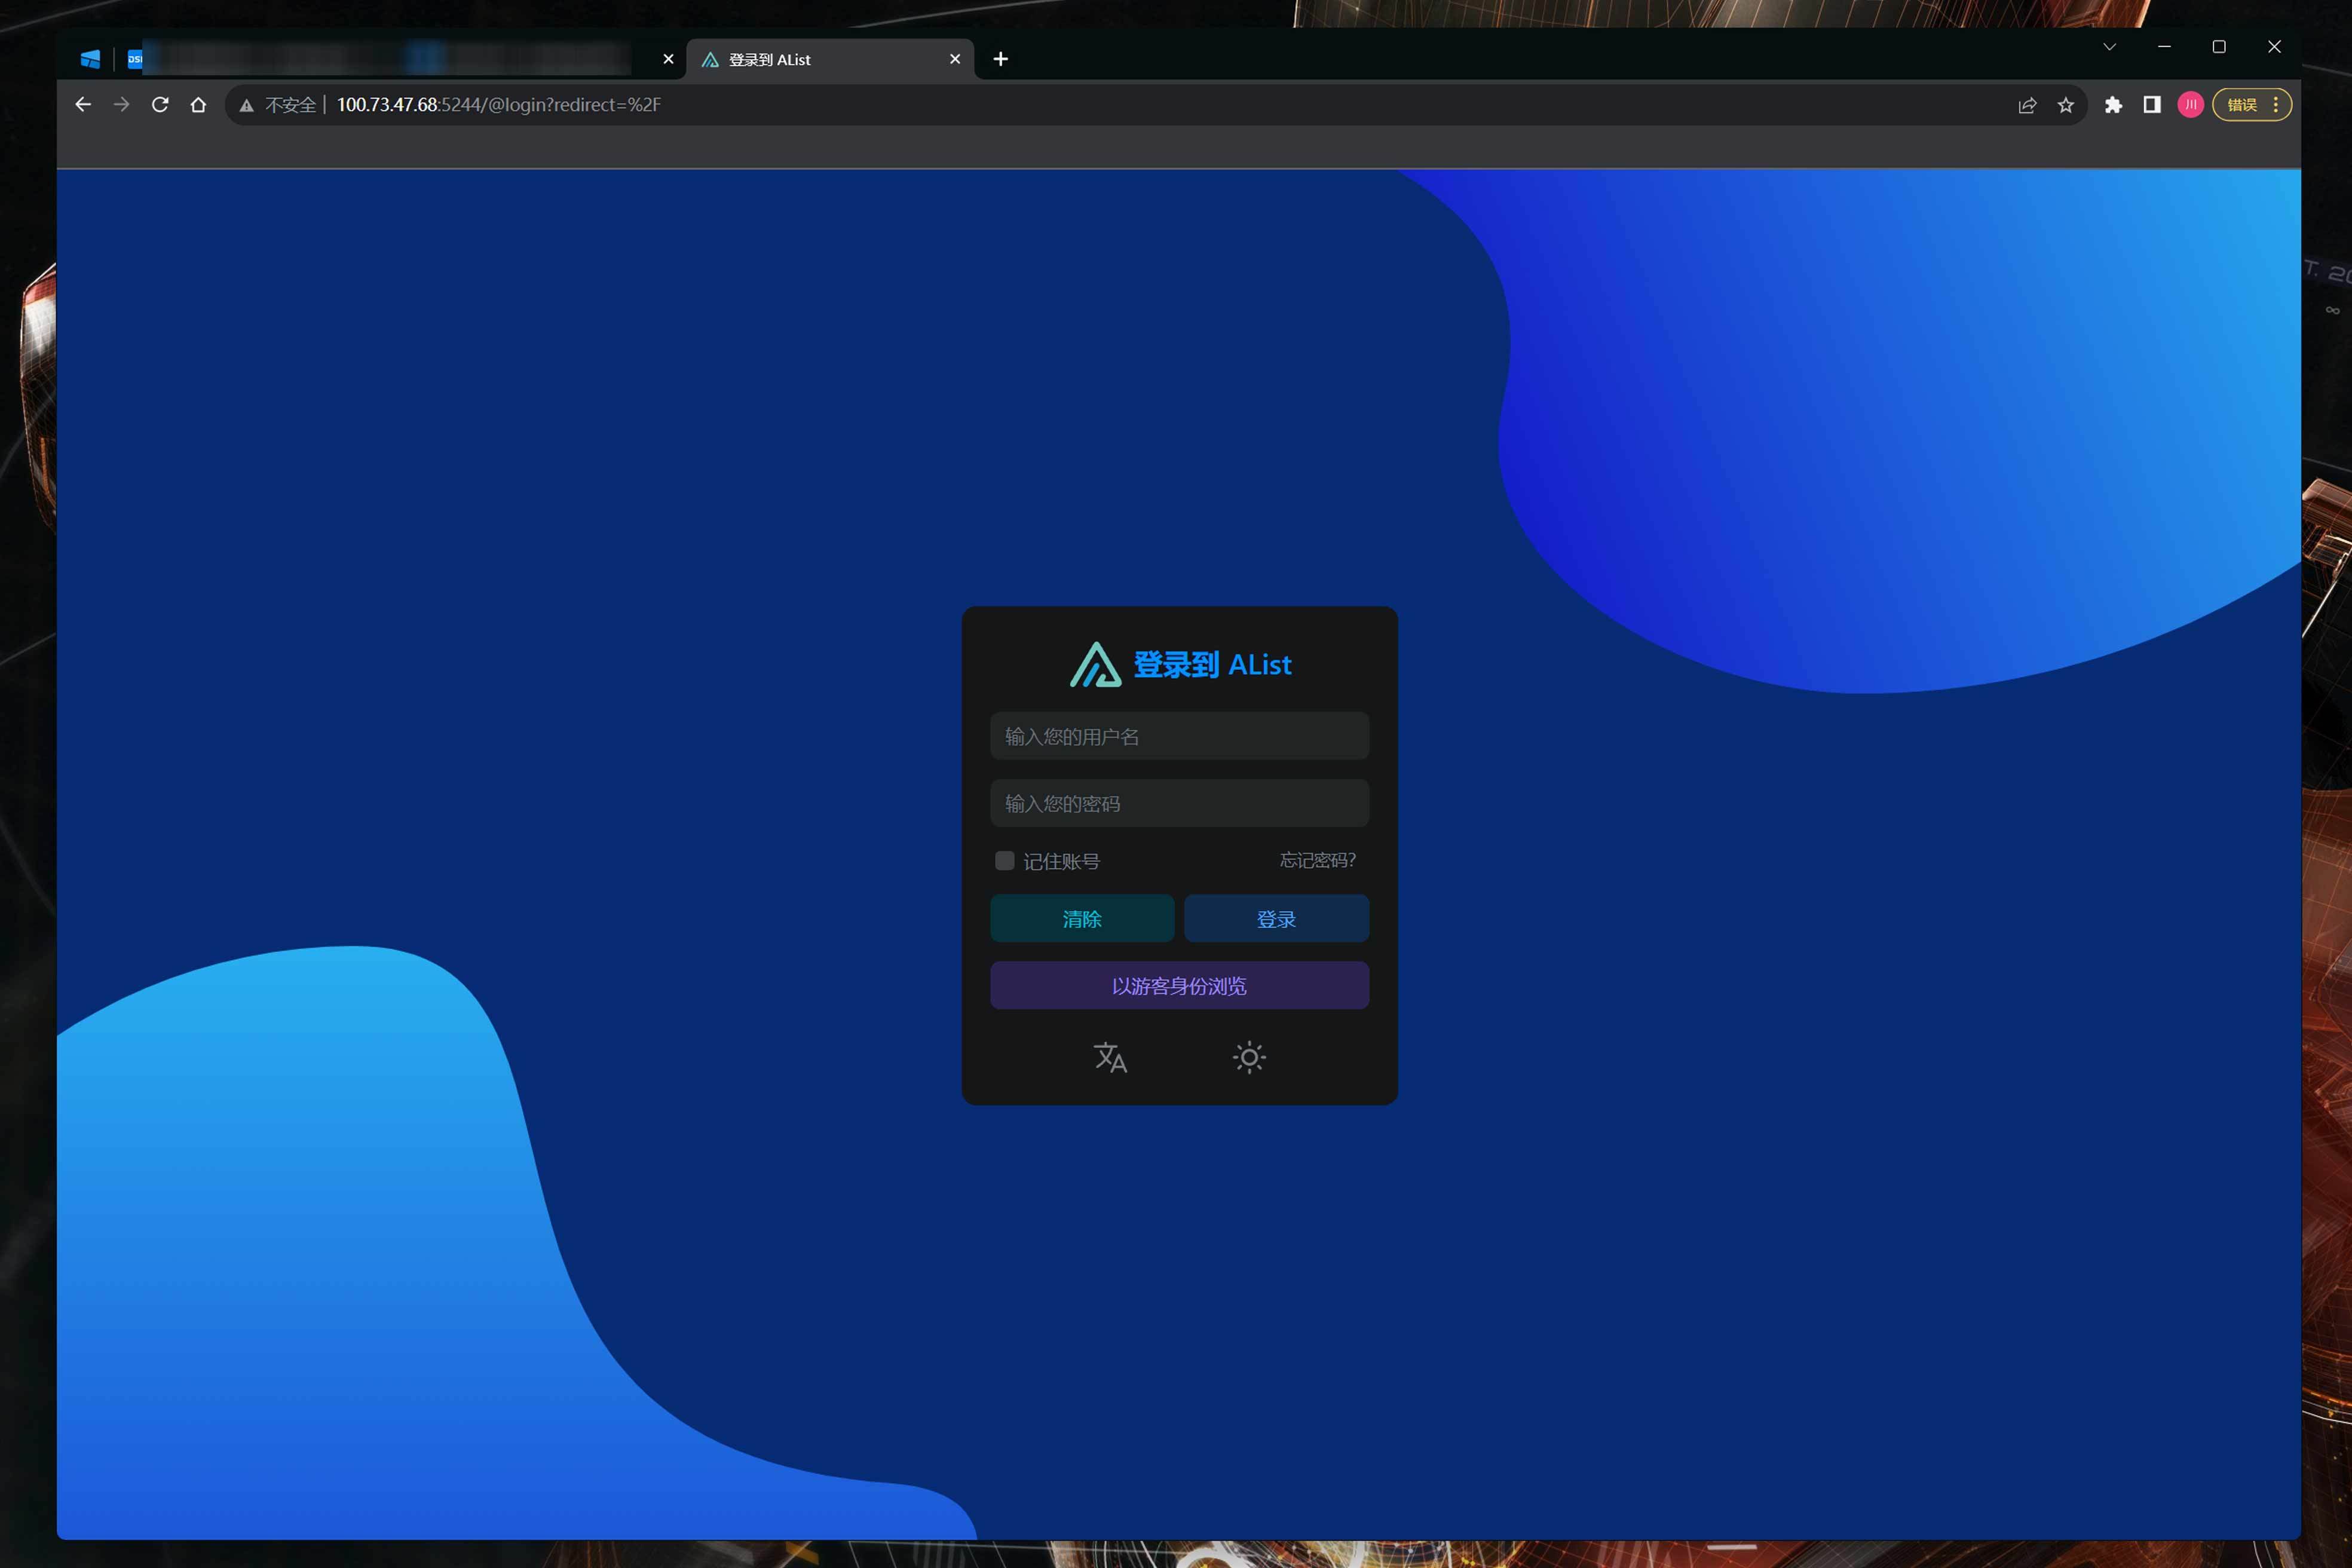The width and height of the screenshot is (2352, 1568).
Task: Open the extensions puzzle icon
Action: [2113, 105]
